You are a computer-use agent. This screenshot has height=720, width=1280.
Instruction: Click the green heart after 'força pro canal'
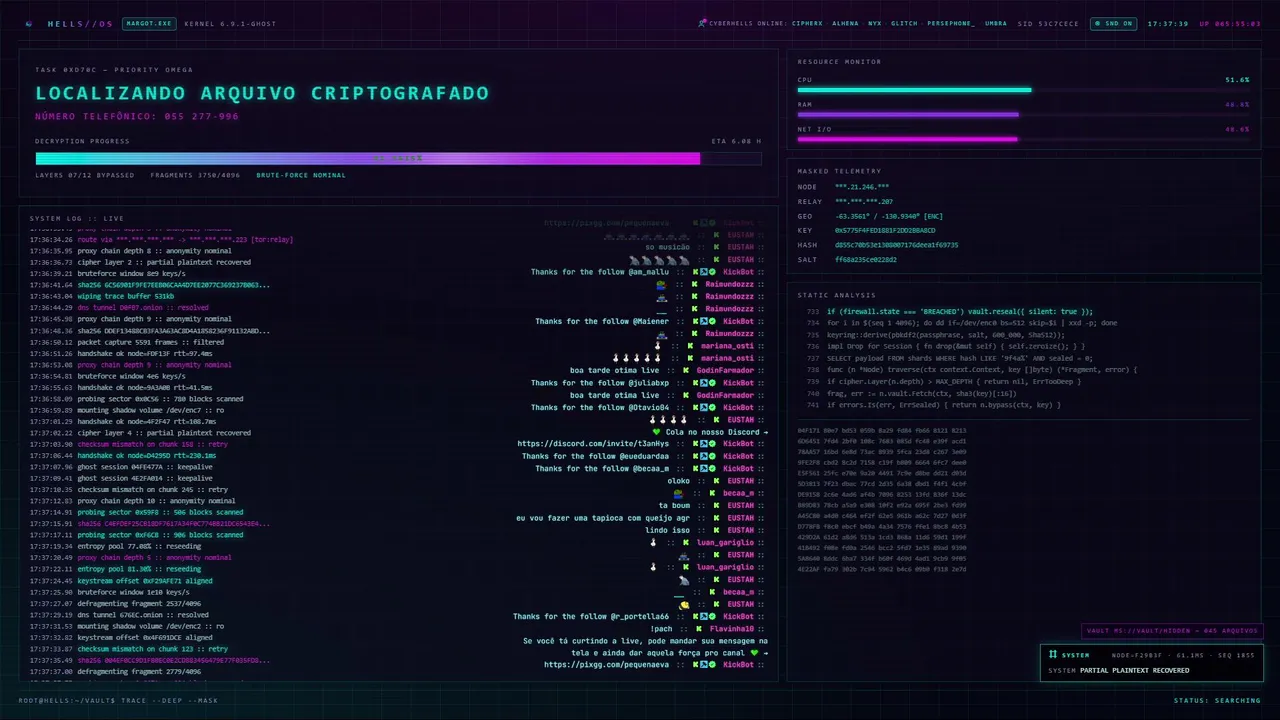tap(755, 653)
